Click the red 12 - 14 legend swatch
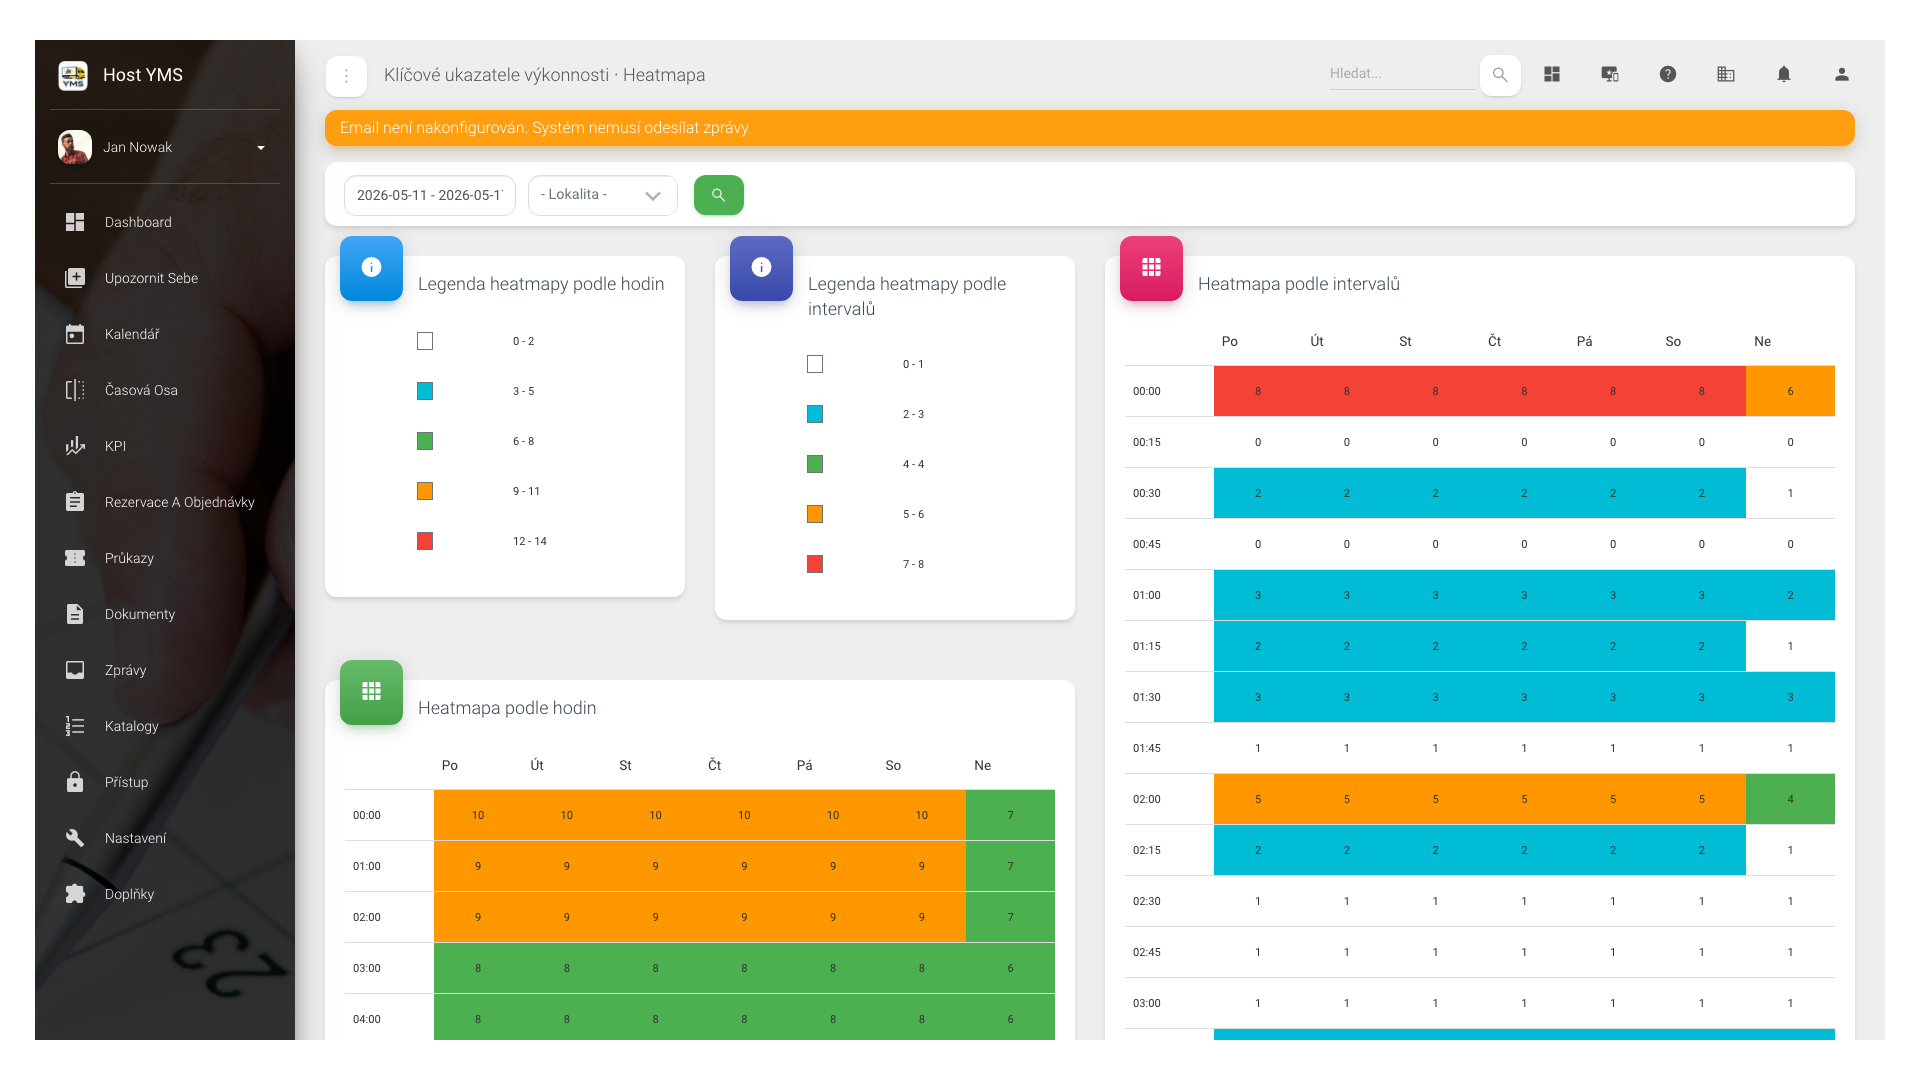Image resolution: width=1920 pixels, height=1080 pixels. pyautogui.click(x=425, y=541)
